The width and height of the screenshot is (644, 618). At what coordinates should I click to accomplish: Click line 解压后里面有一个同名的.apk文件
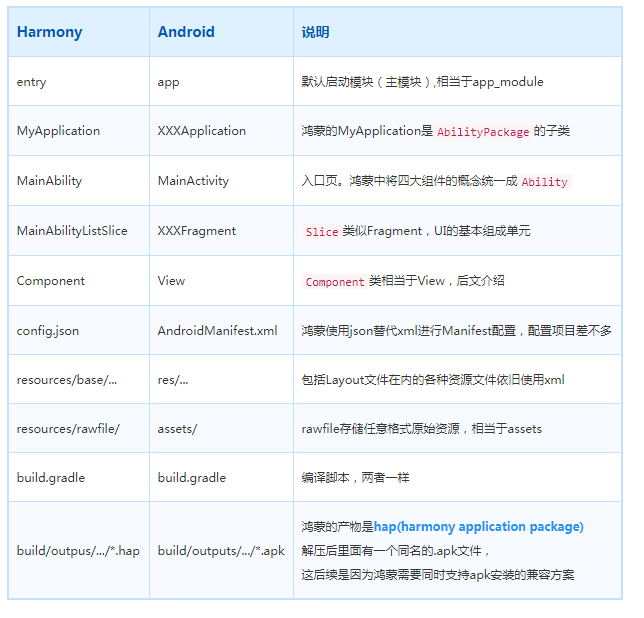click(395, 551)
